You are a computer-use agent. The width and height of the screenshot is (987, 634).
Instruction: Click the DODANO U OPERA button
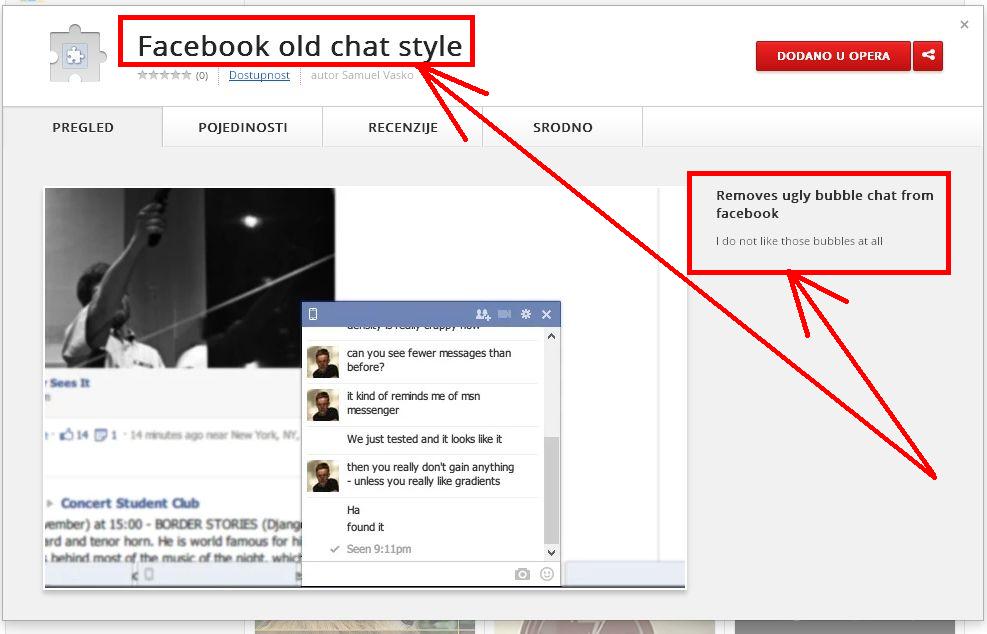(833, 55)
